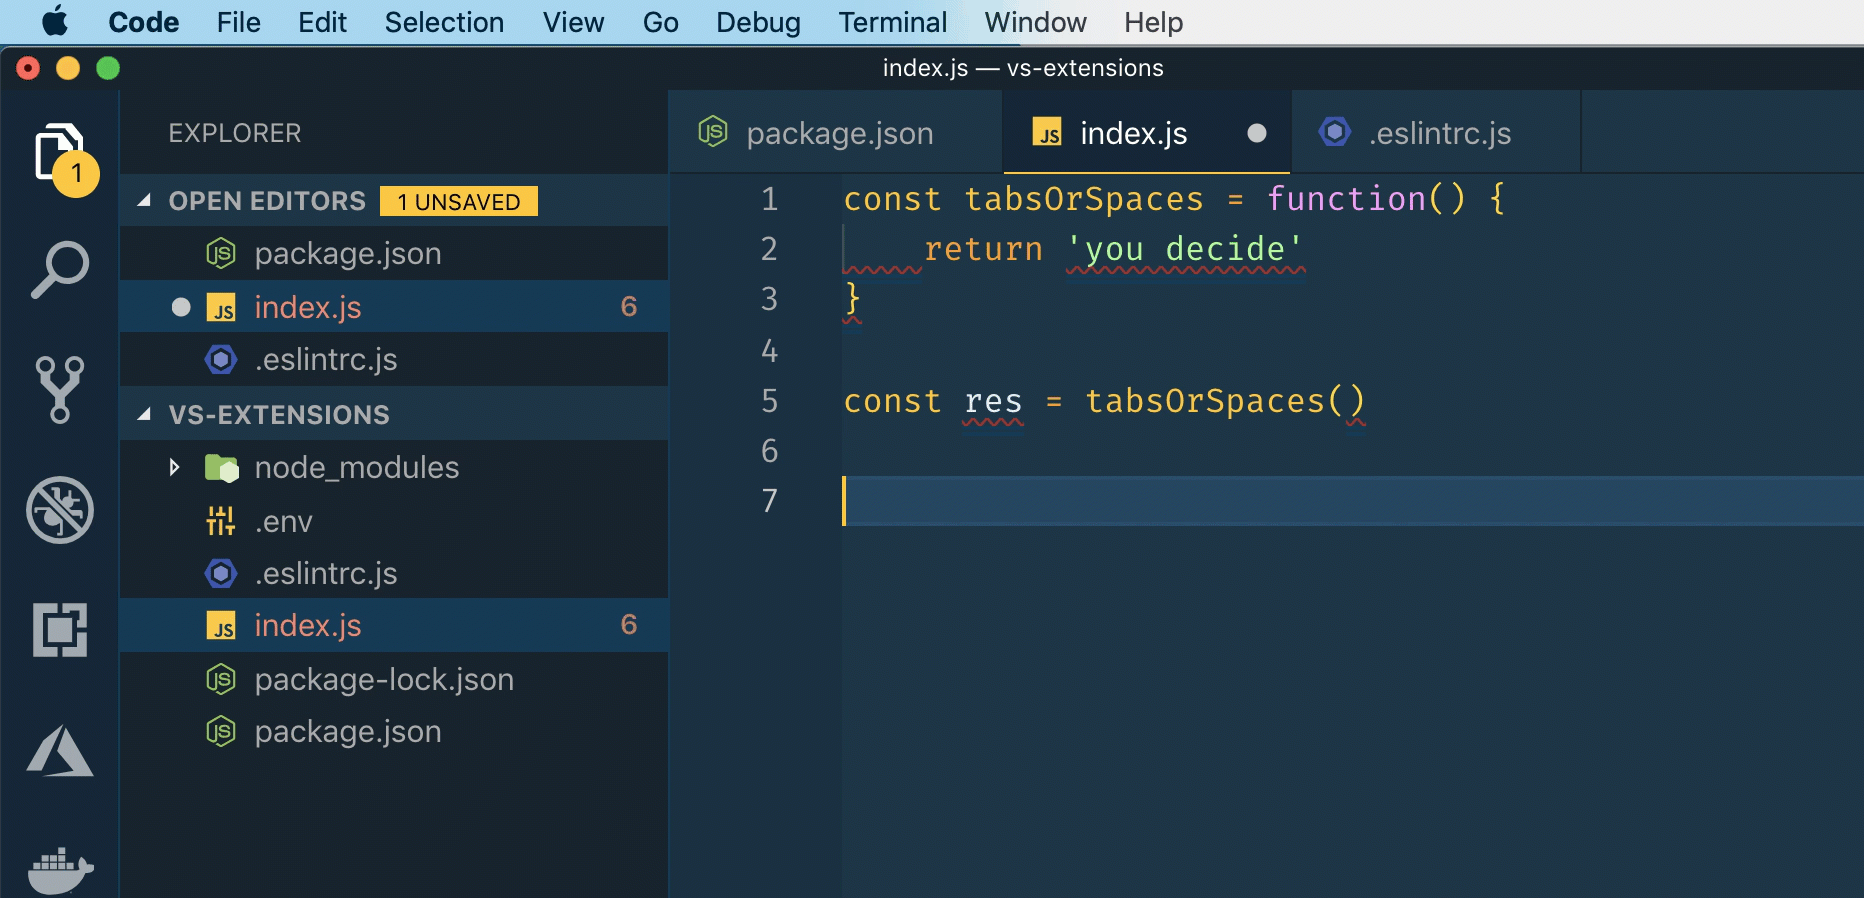Open the Debug view icon

pos(60,510)
